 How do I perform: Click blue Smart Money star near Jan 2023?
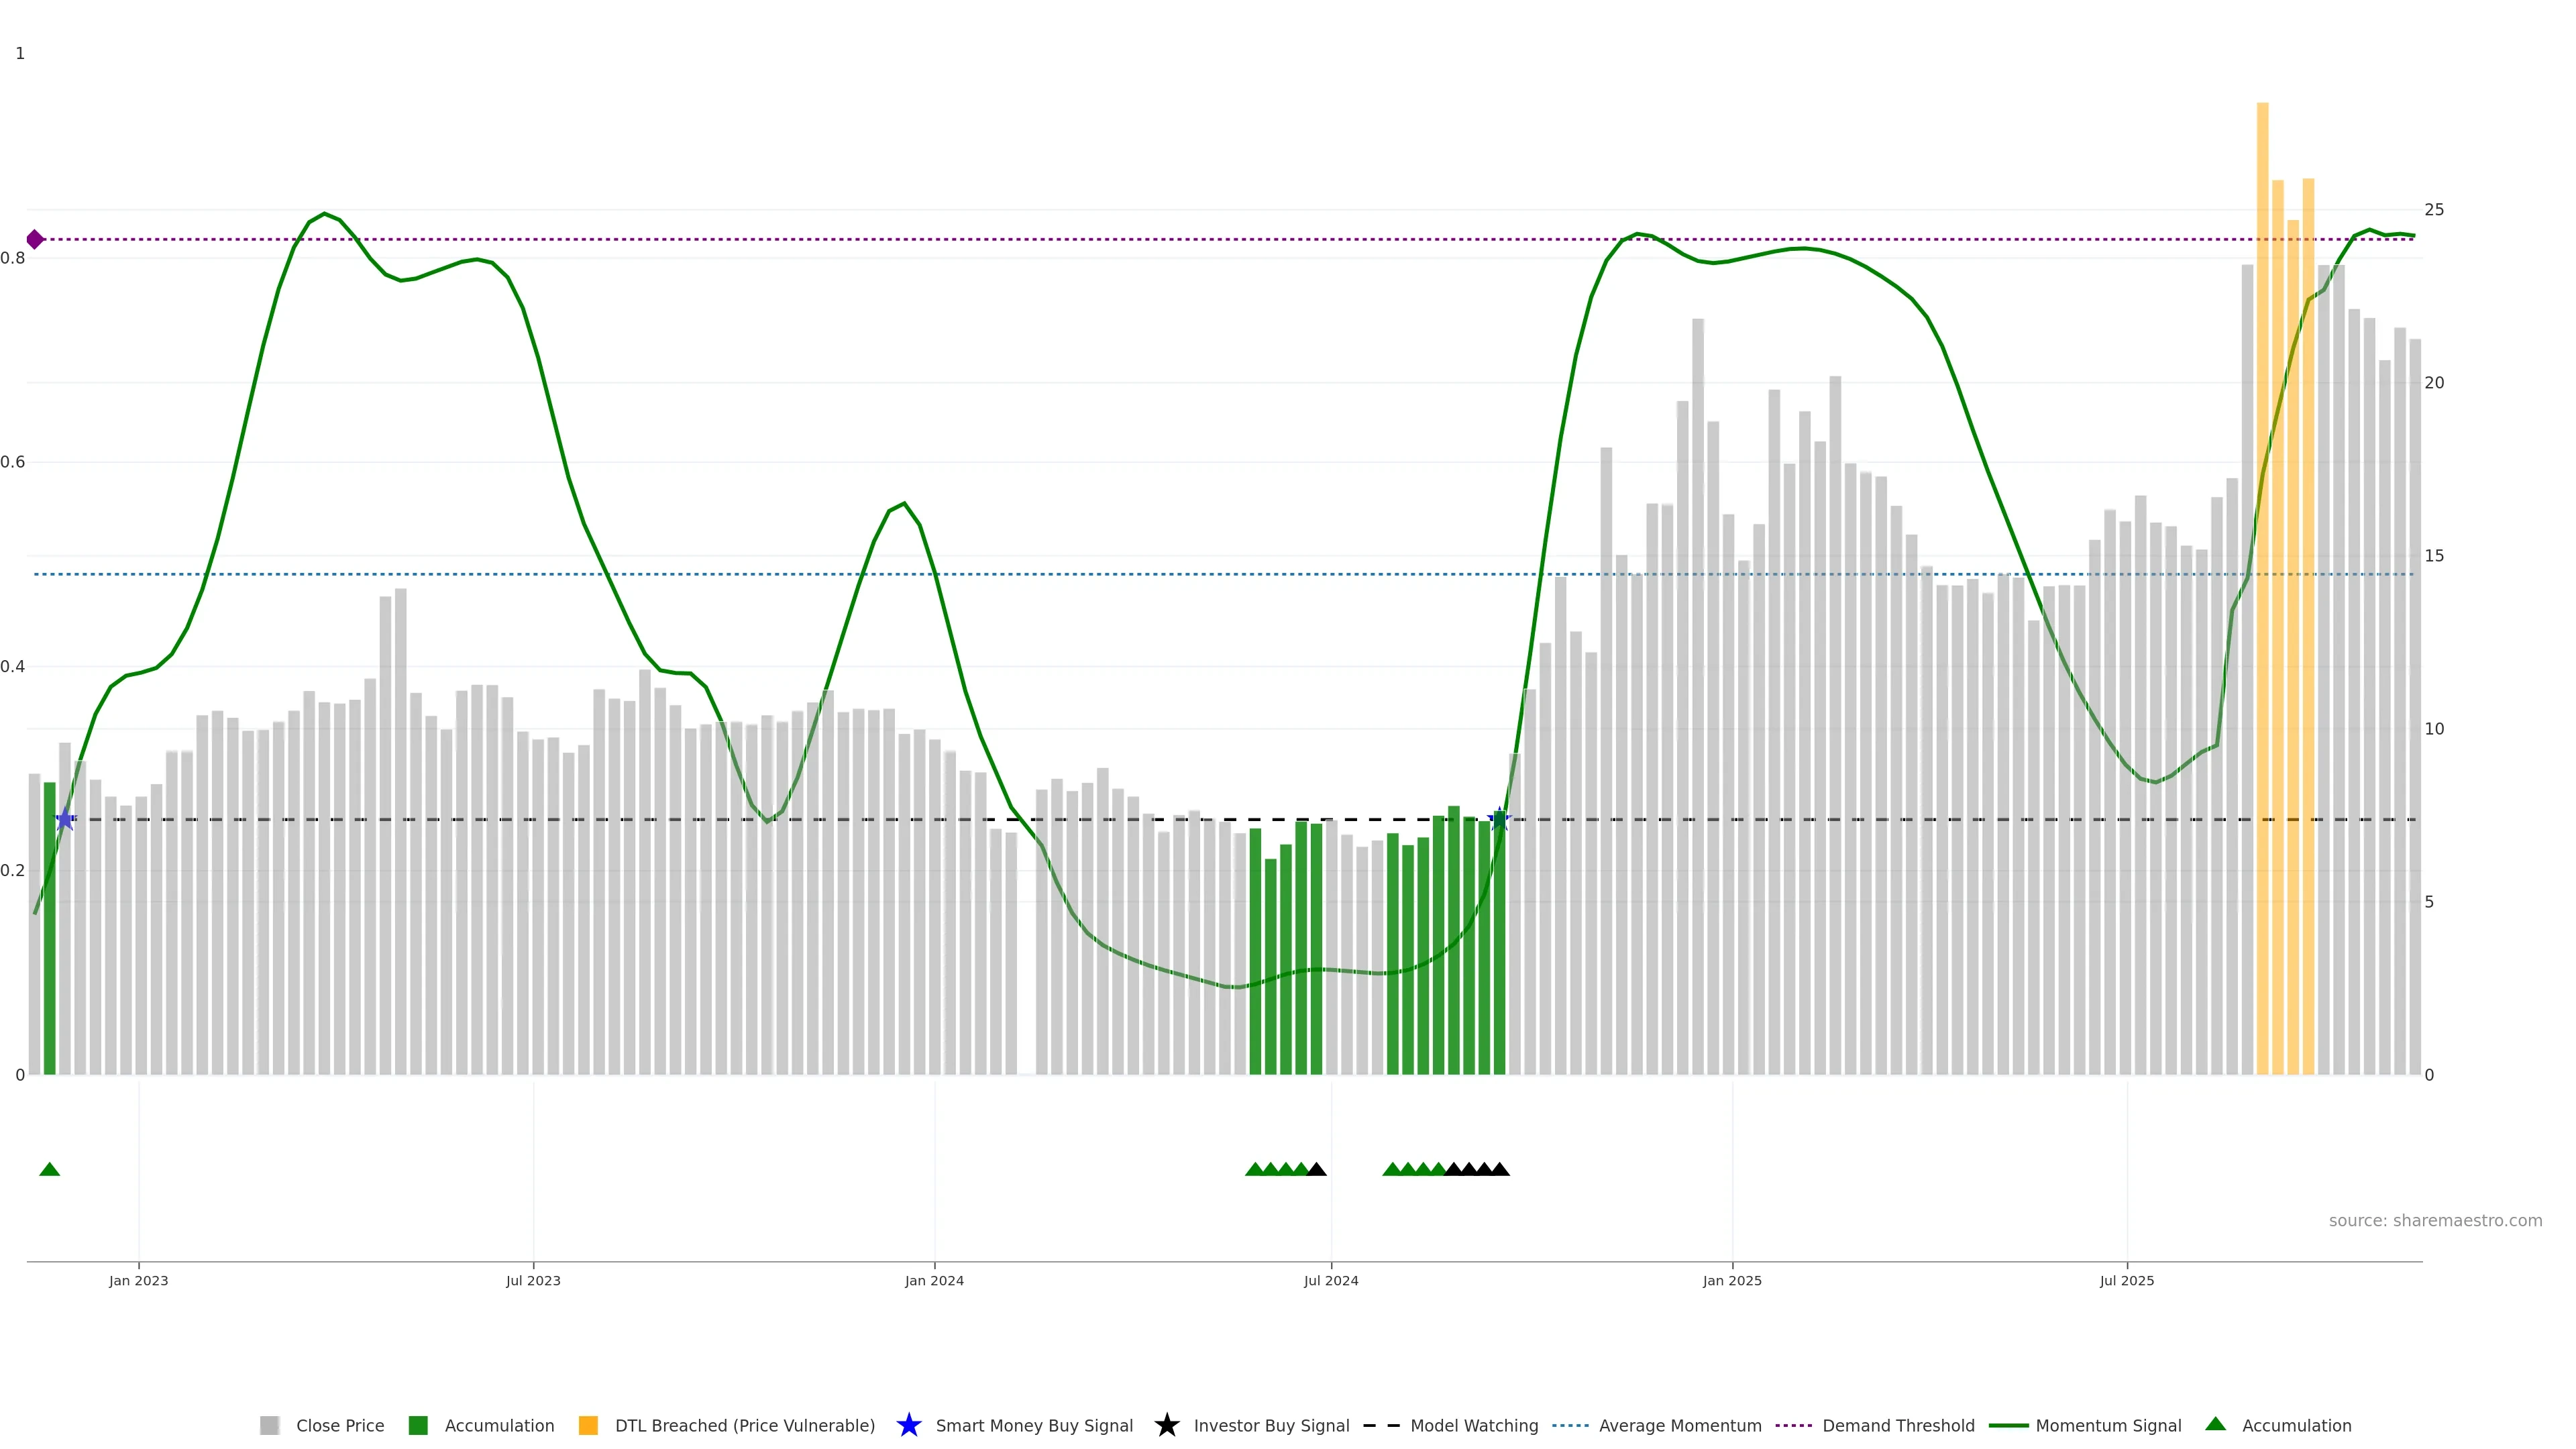click(x=65, y=820)
